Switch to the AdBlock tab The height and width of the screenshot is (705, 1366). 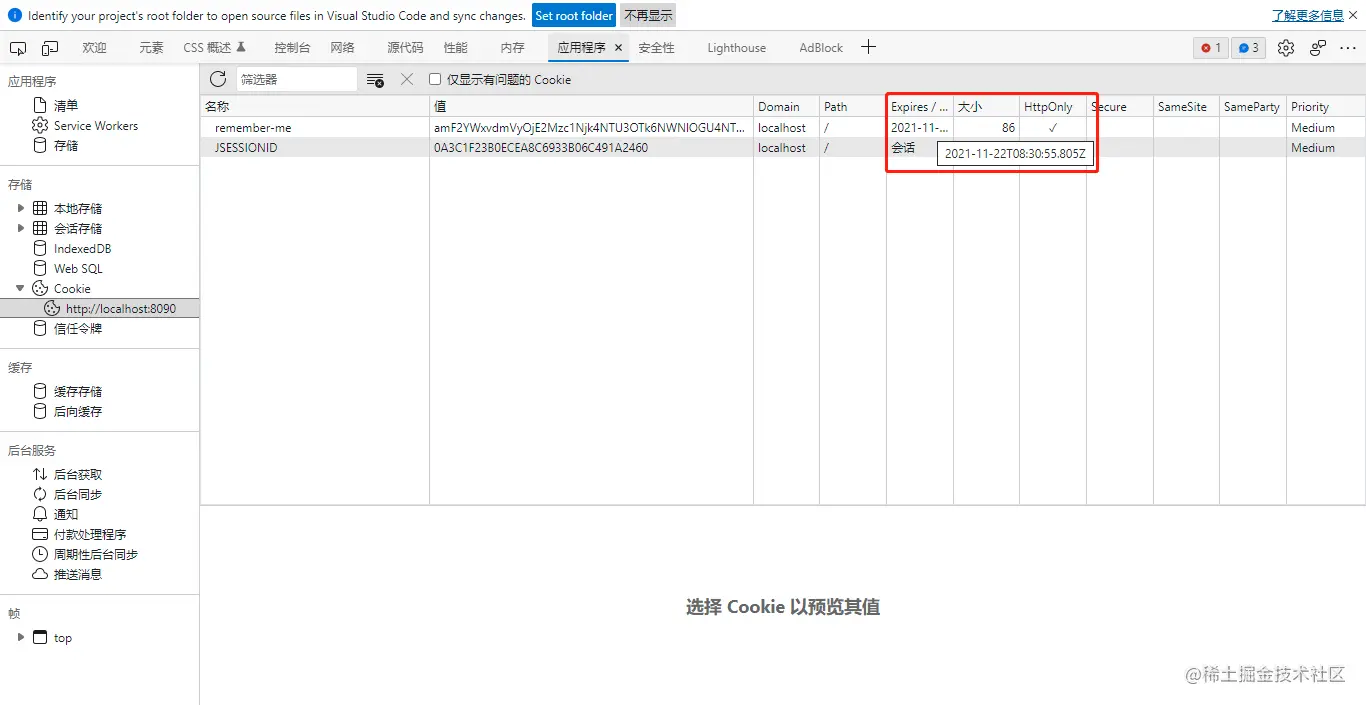click(x=821, y=48)
